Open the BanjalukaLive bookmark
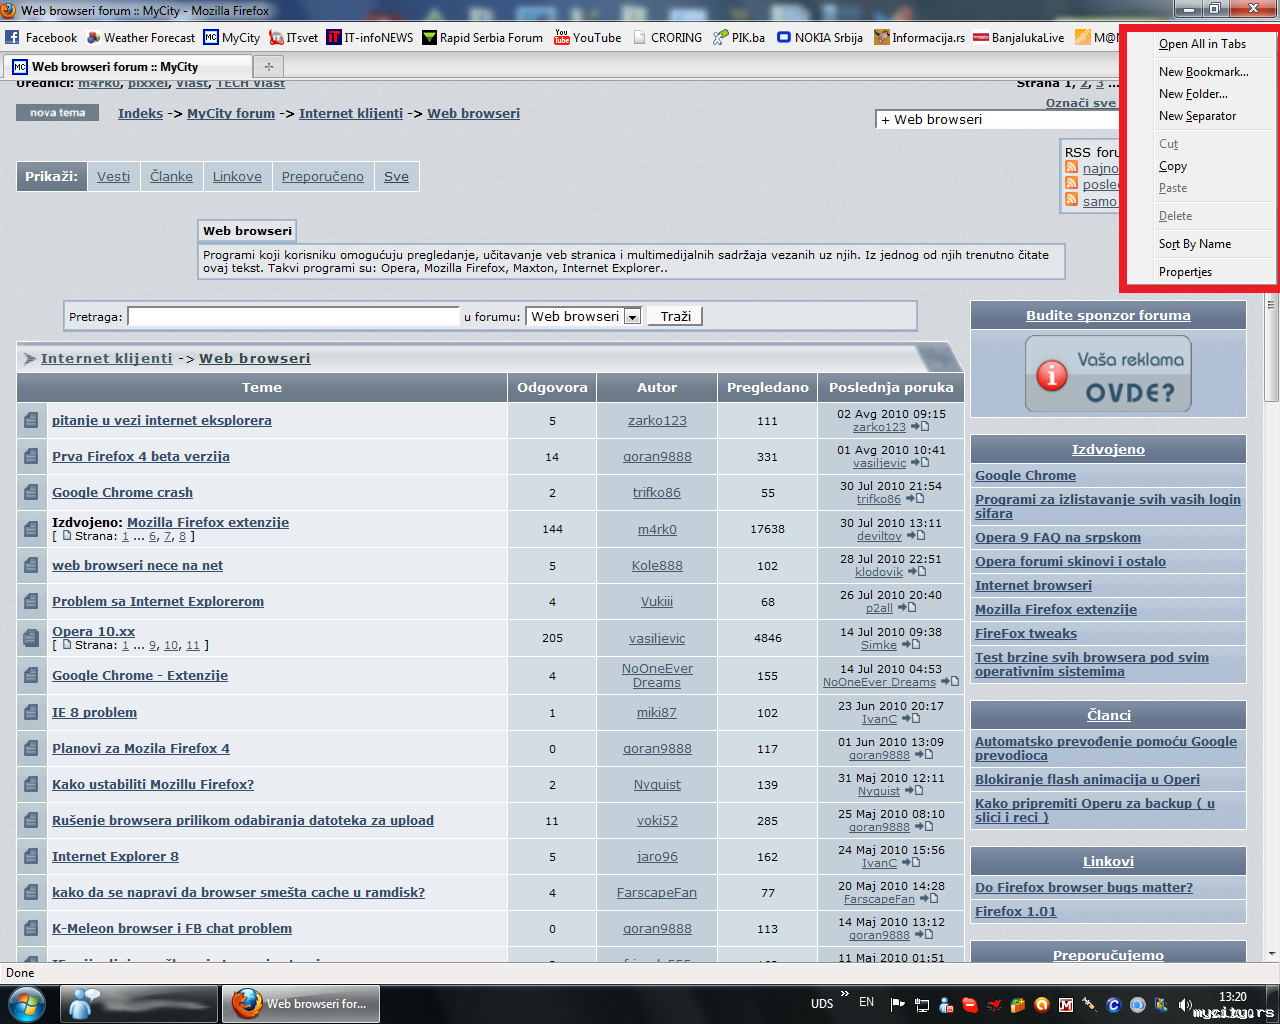1280x1024 pixels. coord(1019,38)
